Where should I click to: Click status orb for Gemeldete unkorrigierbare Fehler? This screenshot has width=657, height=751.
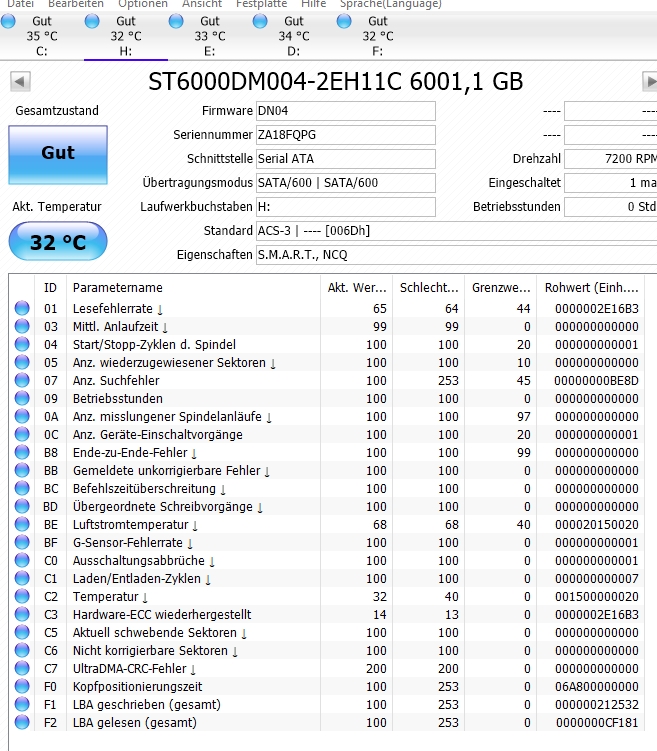pos(22,470)
